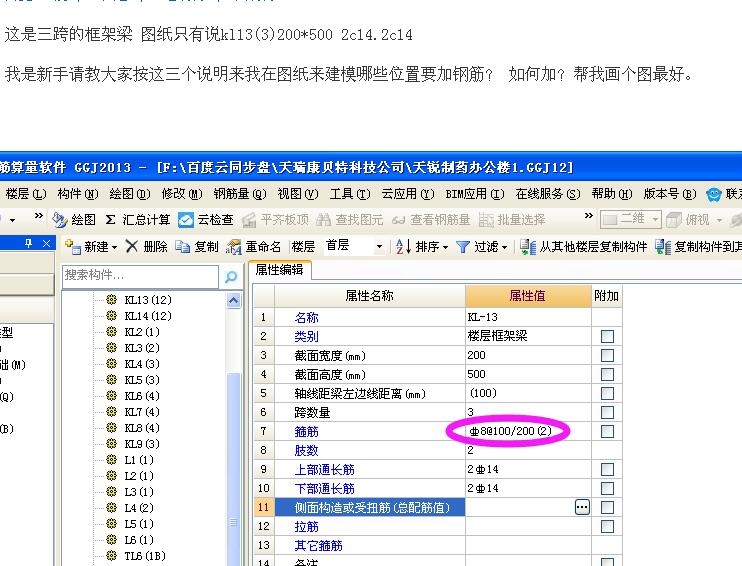Close the left navigation panel
The width and height of the screenshot is (742, 566).
pos(46,243)
